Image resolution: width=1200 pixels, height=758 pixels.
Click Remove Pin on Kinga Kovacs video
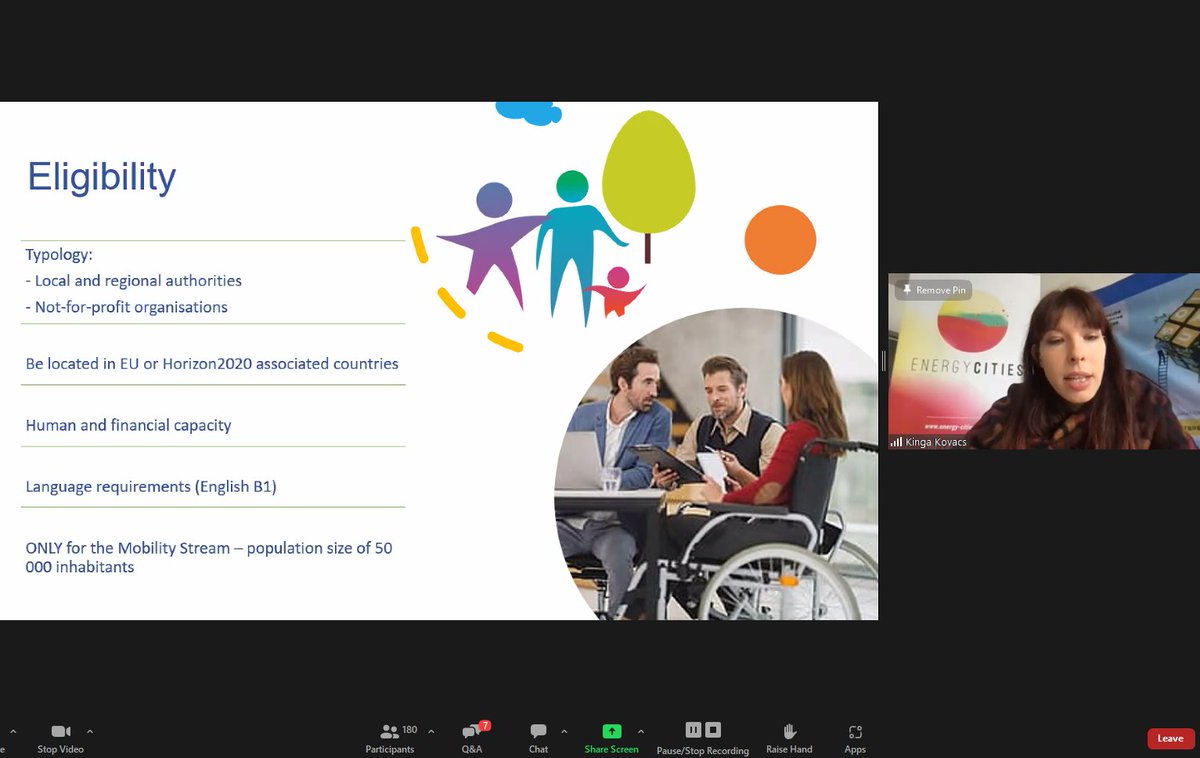pyautogui.click(x=933, y=290)
